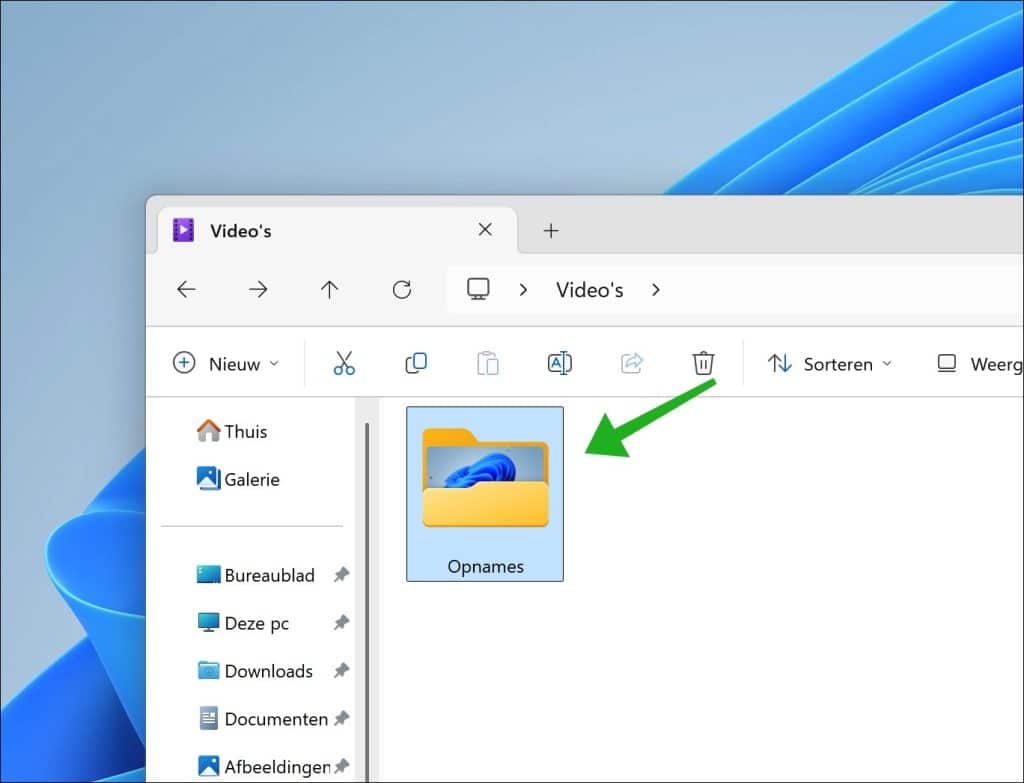Unpin Bureaublad using its pin icon
1024x783 pixels.
pos(341,575)
